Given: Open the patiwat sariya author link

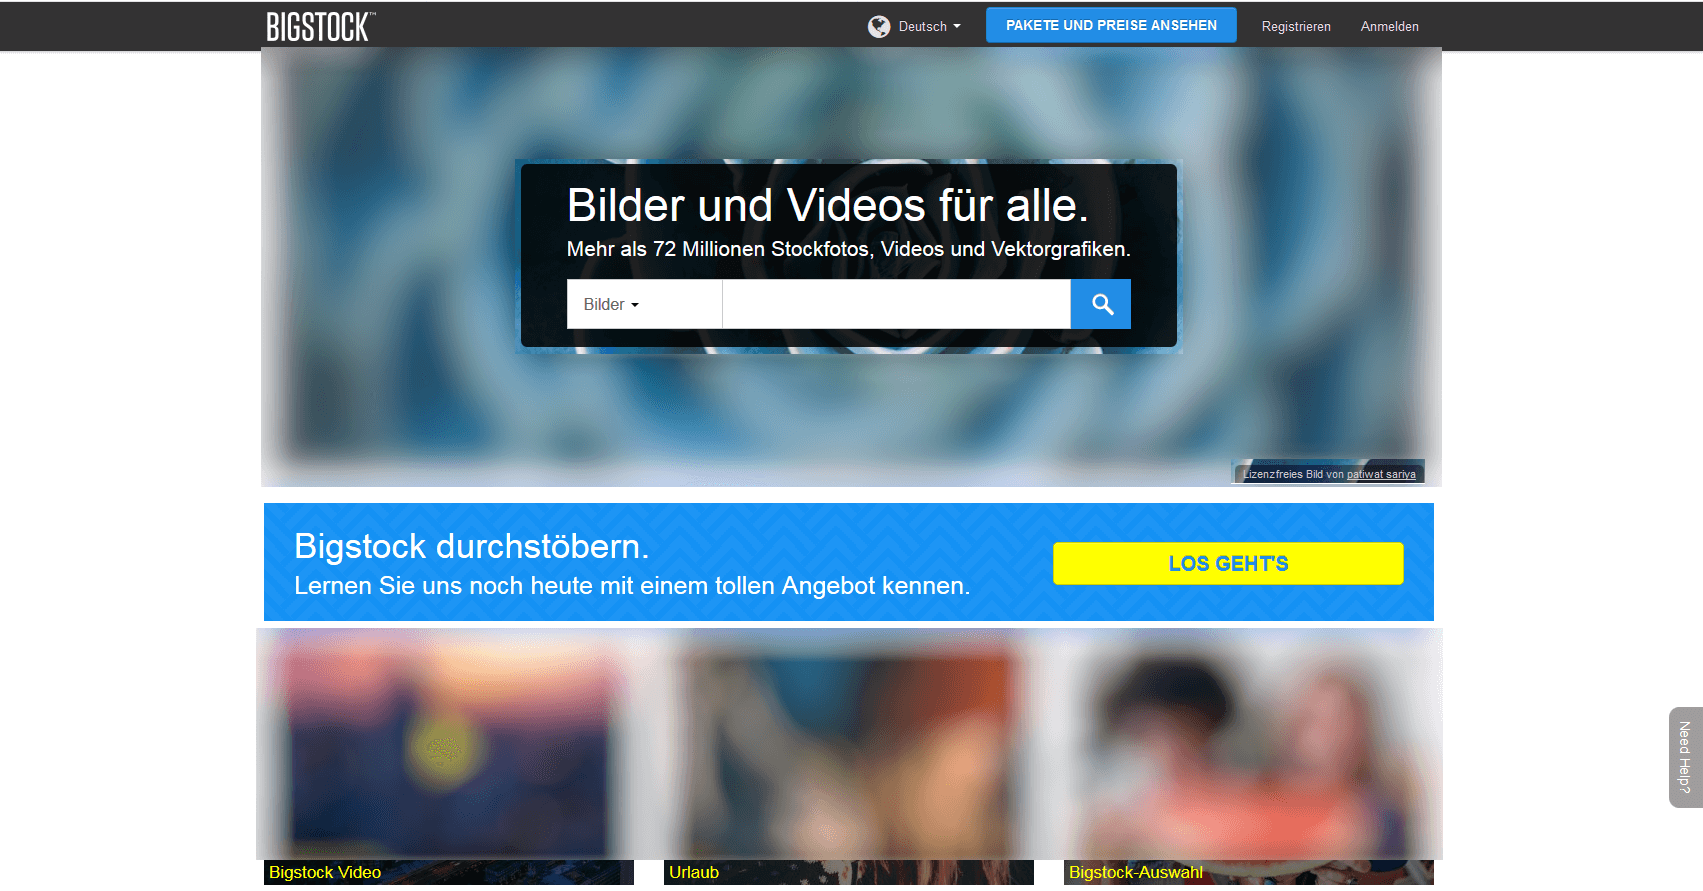Looking at the screenshot, I should [x=1381, y=475].
